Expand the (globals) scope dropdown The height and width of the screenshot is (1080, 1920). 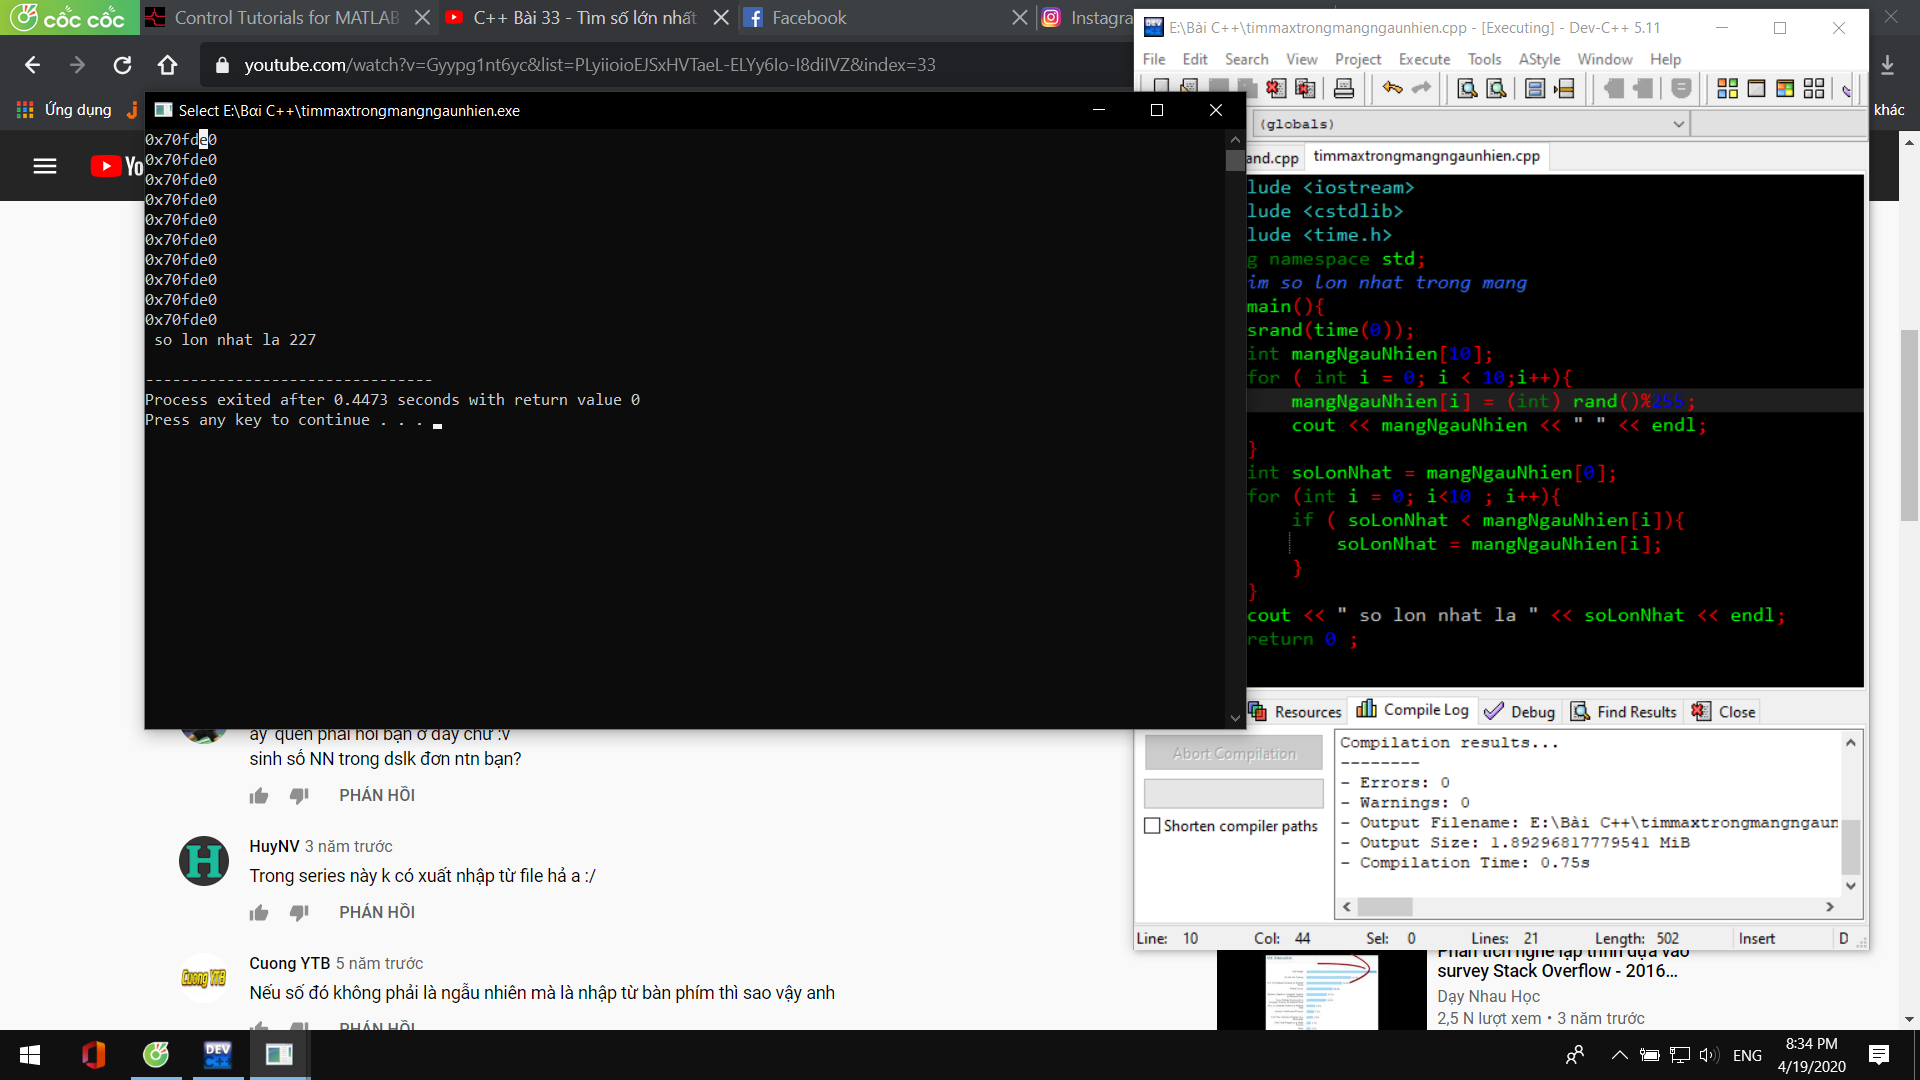coord(1678,124)
